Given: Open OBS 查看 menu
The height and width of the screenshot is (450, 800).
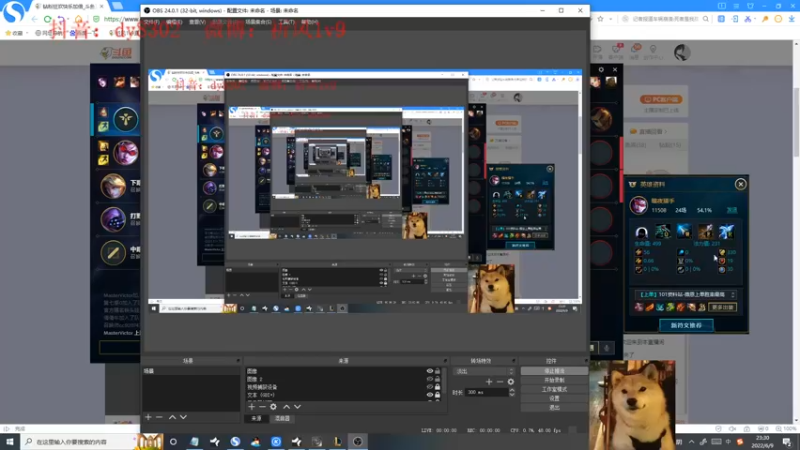Looking at the screenshot, I should click(197, 22).
